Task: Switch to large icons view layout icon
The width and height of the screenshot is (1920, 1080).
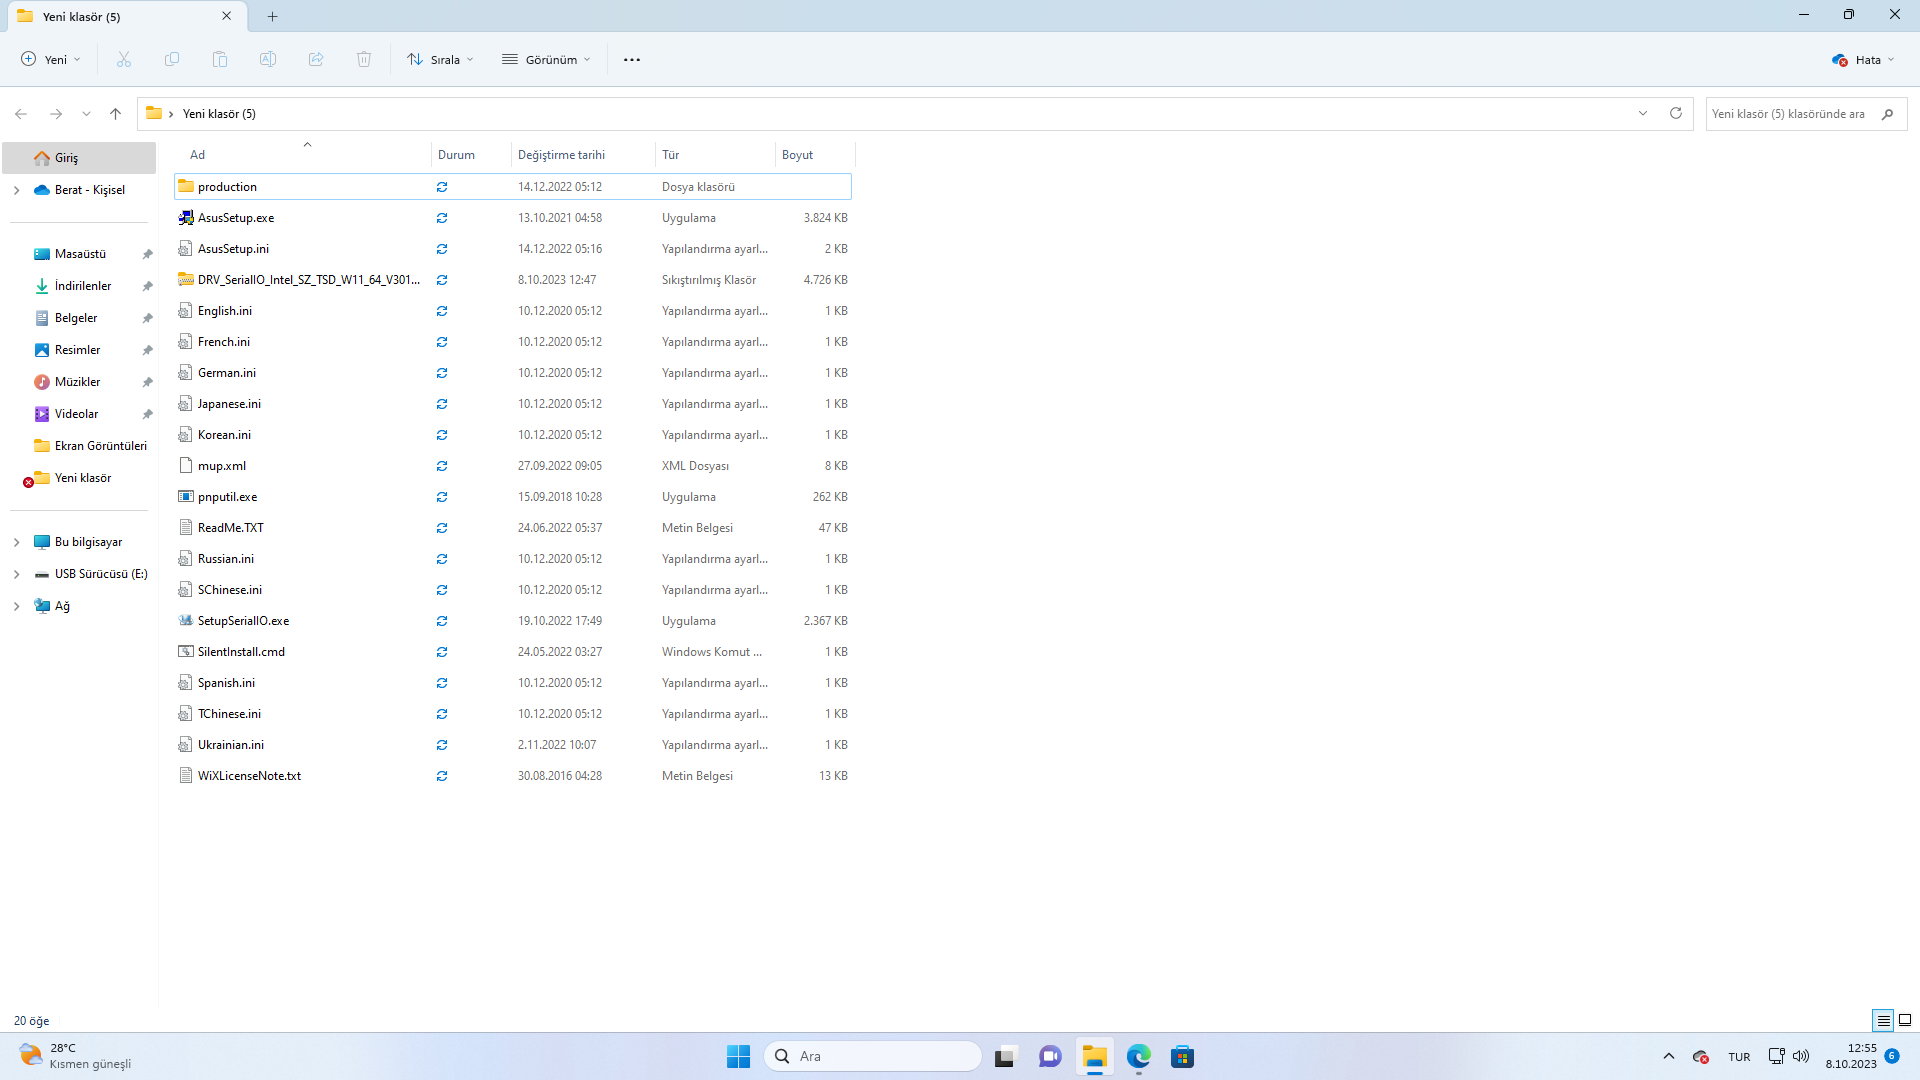Action: (1905, 1020)
